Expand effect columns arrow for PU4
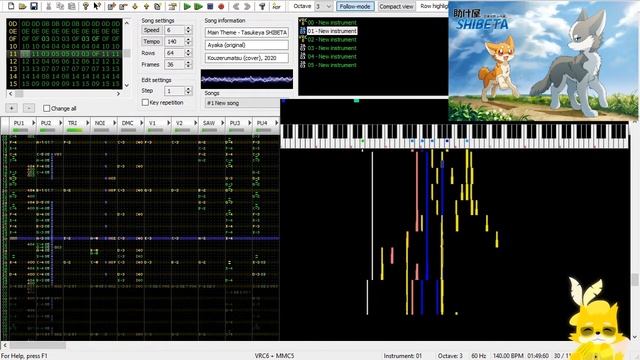640x360 pixels. tap(276, 123)
